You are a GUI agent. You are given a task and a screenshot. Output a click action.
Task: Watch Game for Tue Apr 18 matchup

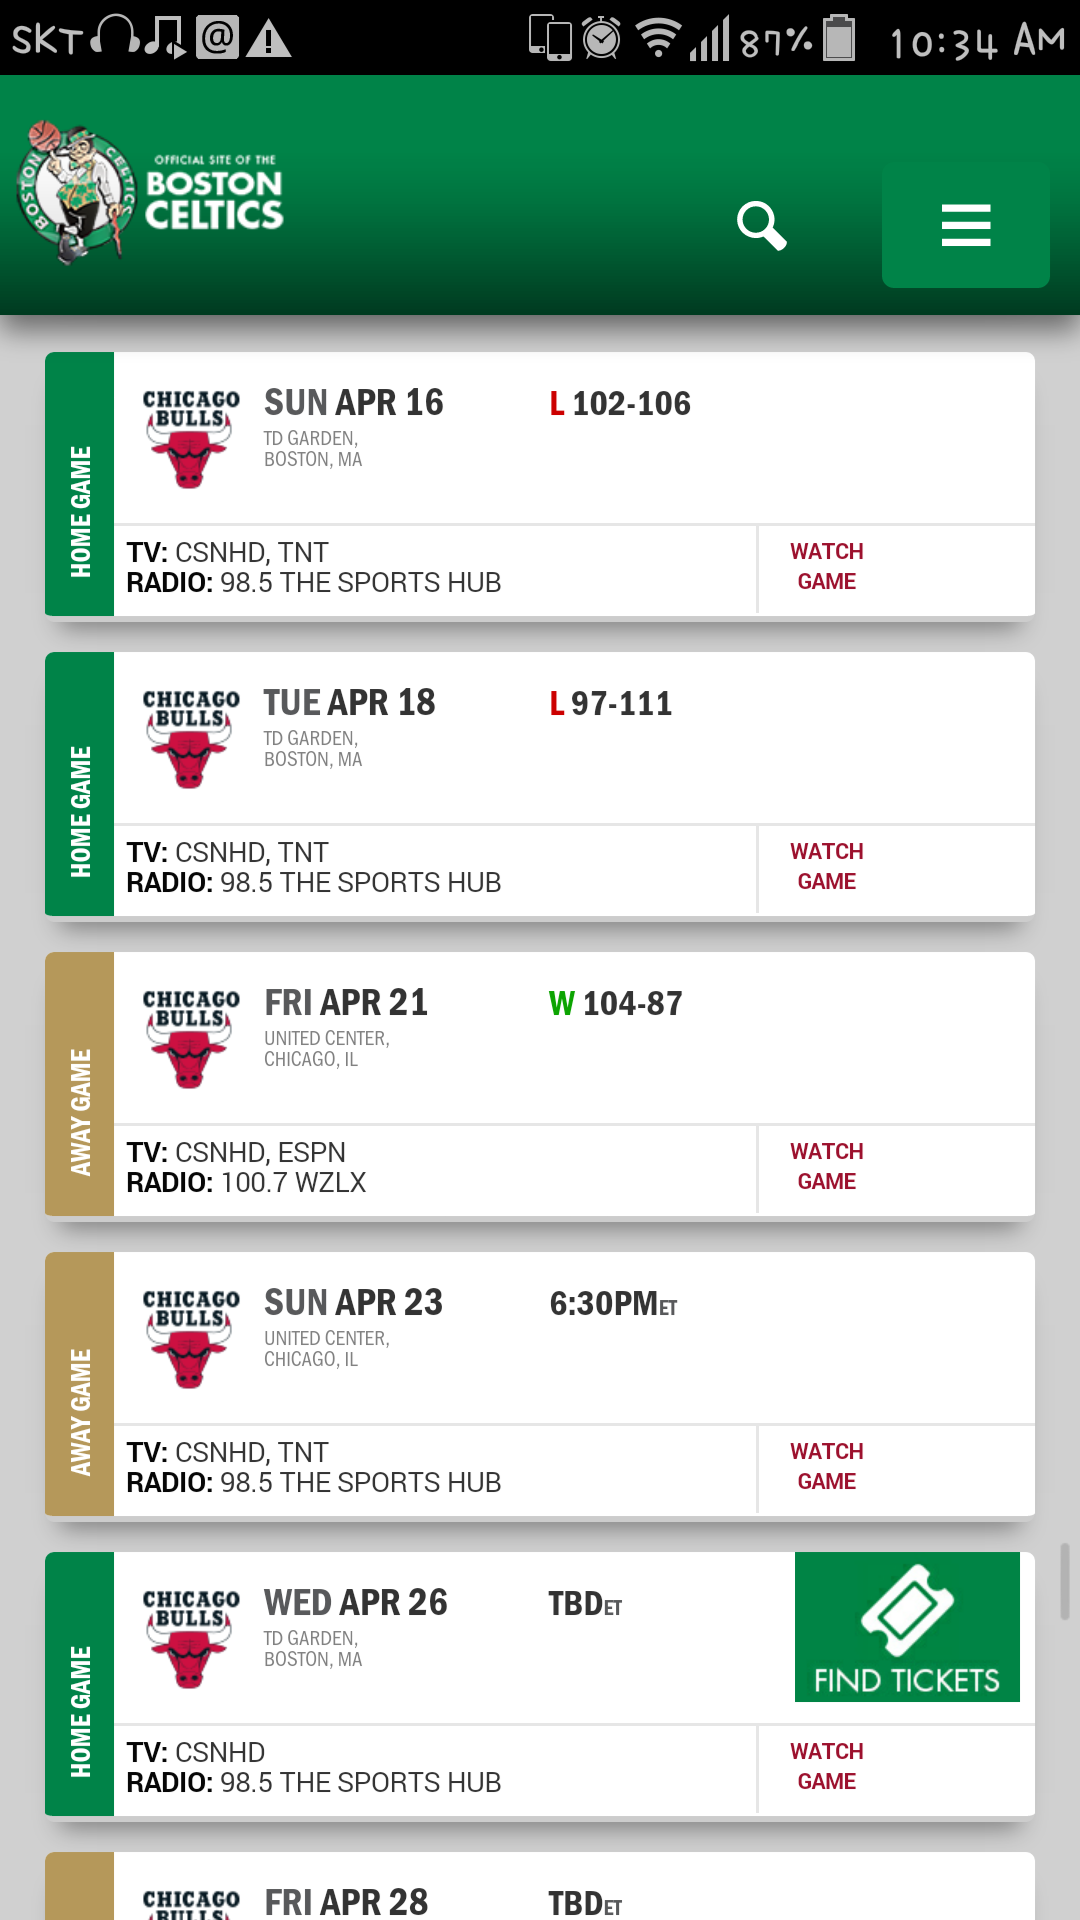pyautogui.click(x=827, y=867)
